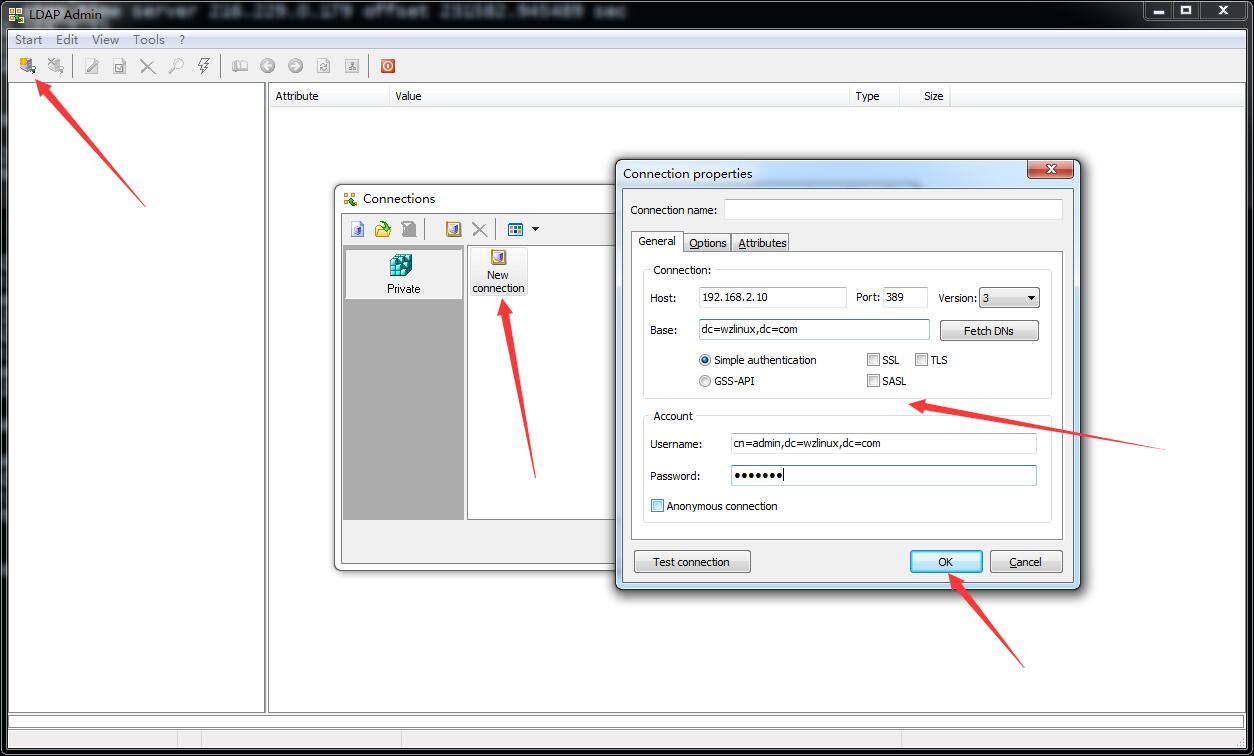Screen dimensions: 1254x756
Task: Select Simple authentication radio button
Action: pyautogui.click(x=705, y=360)
